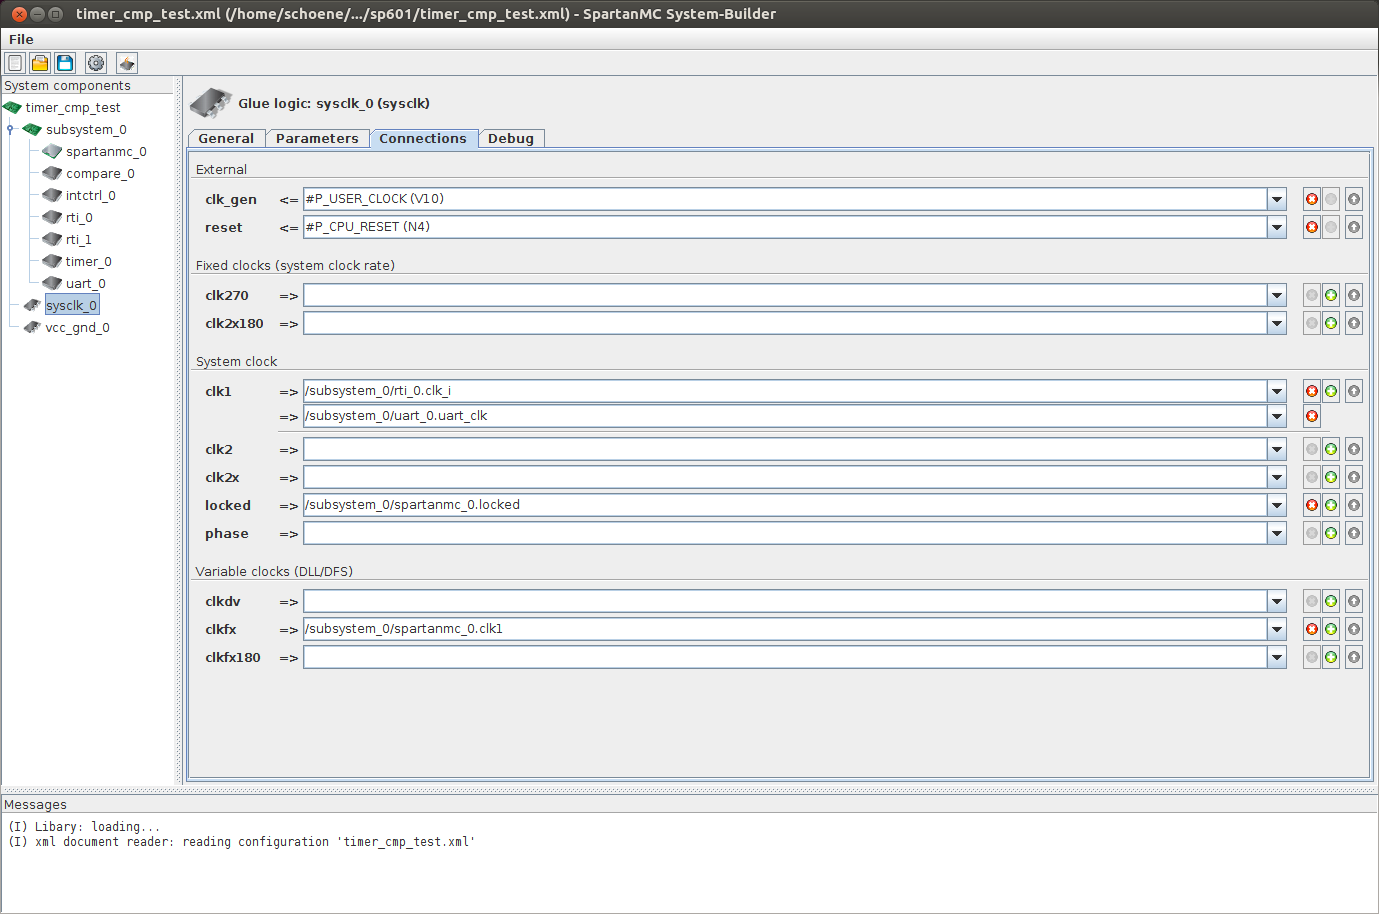The image size is (1379, 914).
Task: Add a connection to clk270 with green plus
Action: tap(1331, 295)
